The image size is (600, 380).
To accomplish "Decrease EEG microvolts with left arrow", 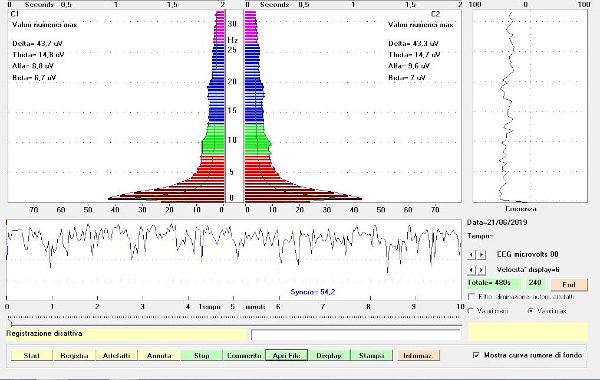I will pos(471,255).
